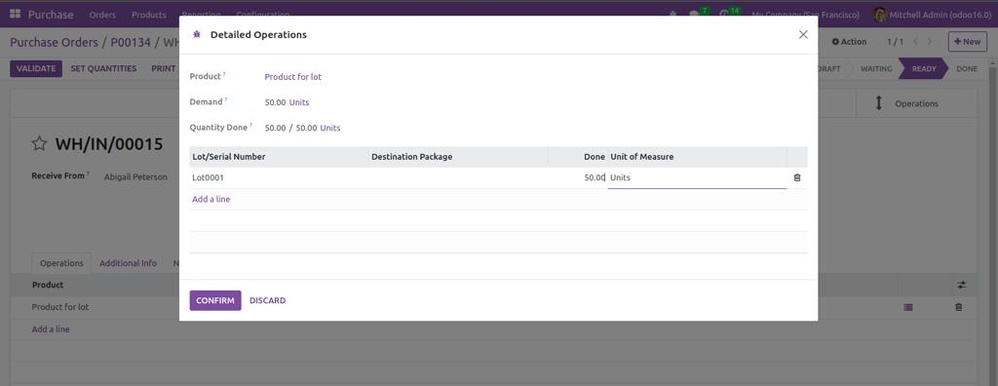Click the Print button in the background toolbar

coord(163,69)
